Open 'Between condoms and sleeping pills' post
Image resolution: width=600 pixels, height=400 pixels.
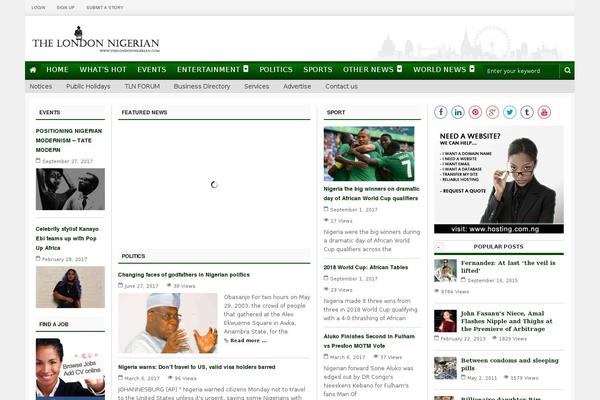point(510,364)
